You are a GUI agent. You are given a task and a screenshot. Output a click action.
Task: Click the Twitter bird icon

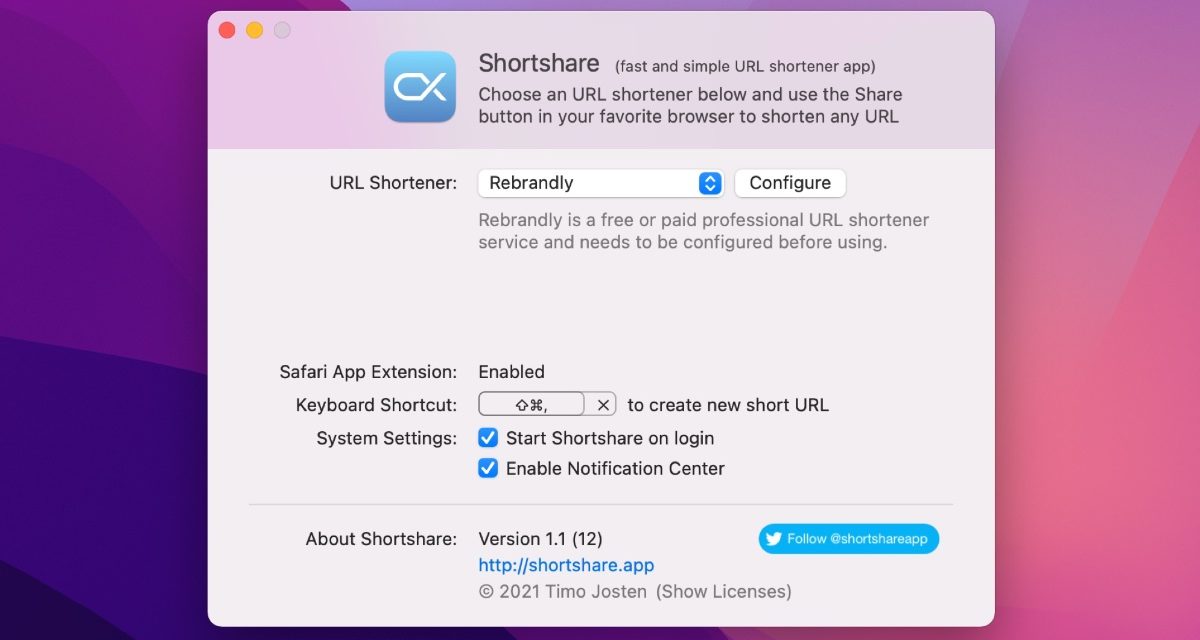[x=773, y=539]
